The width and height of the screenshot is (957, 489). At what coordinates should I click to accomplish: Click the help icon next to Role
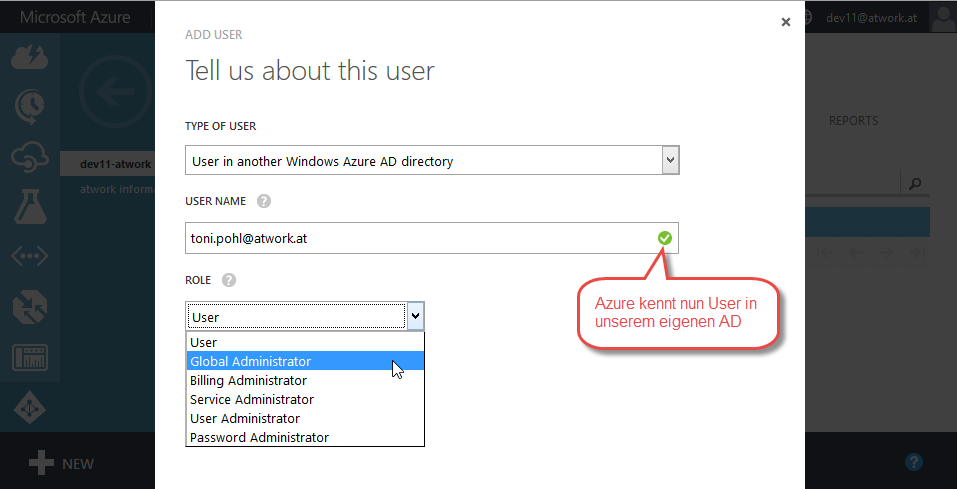229,281
